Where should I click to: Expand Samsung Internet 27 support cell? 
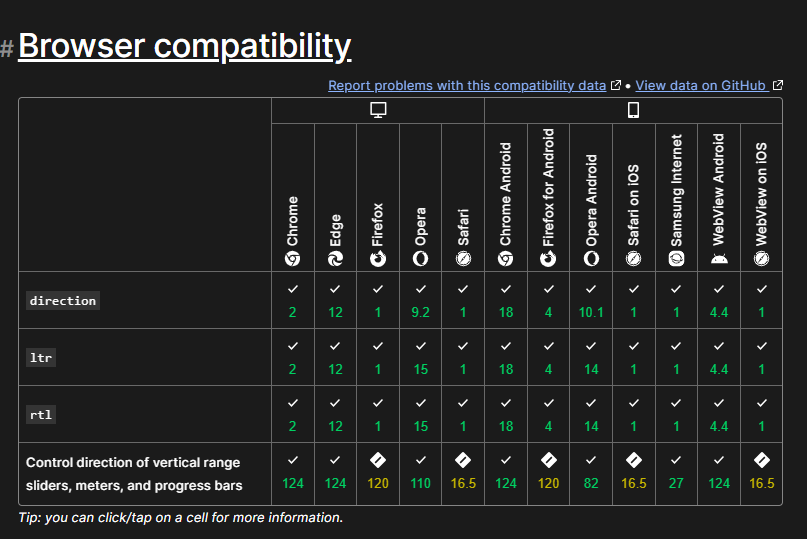pos(676,474)
